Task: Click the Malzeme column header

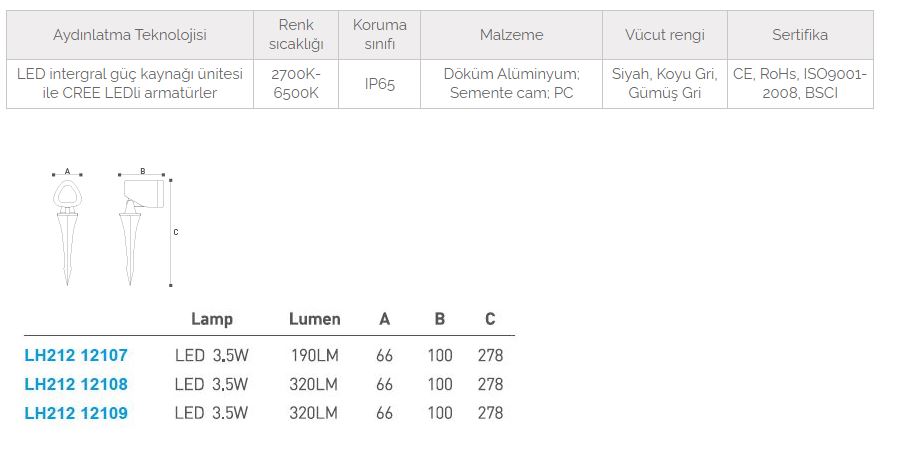Action: [511, 35]
